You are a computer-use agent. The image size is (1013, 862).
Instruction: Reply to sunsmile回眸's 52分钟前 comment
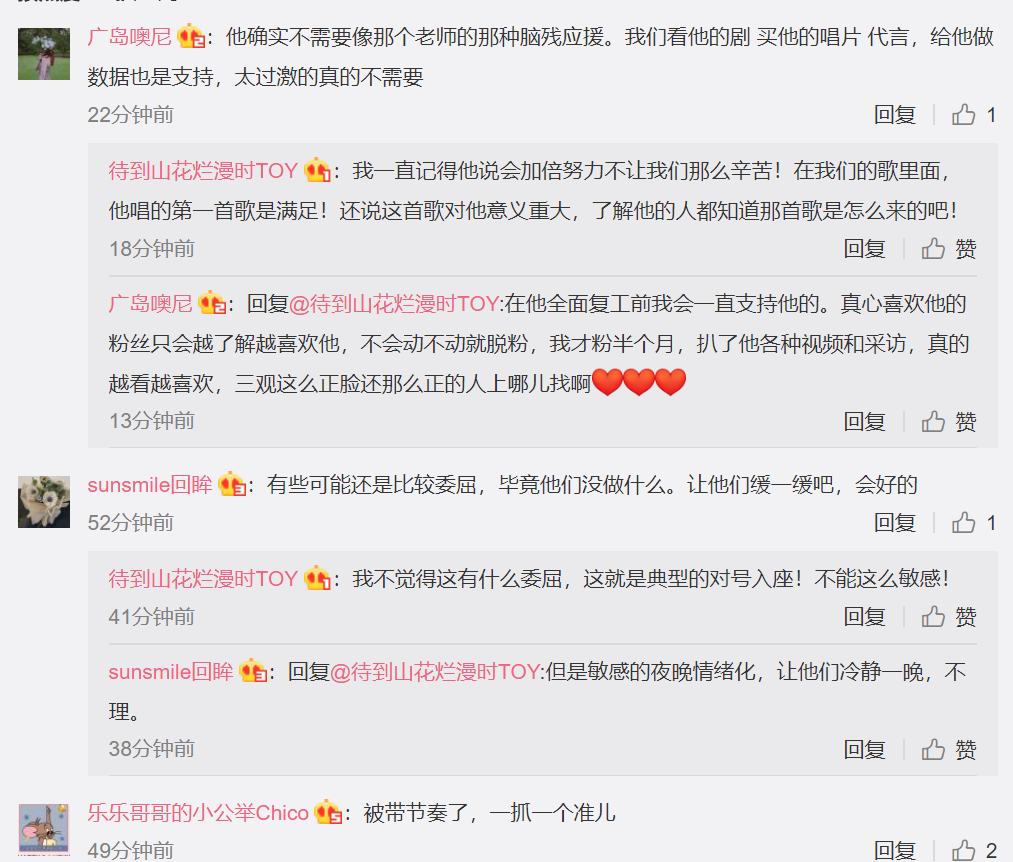[x=895, y=522]
